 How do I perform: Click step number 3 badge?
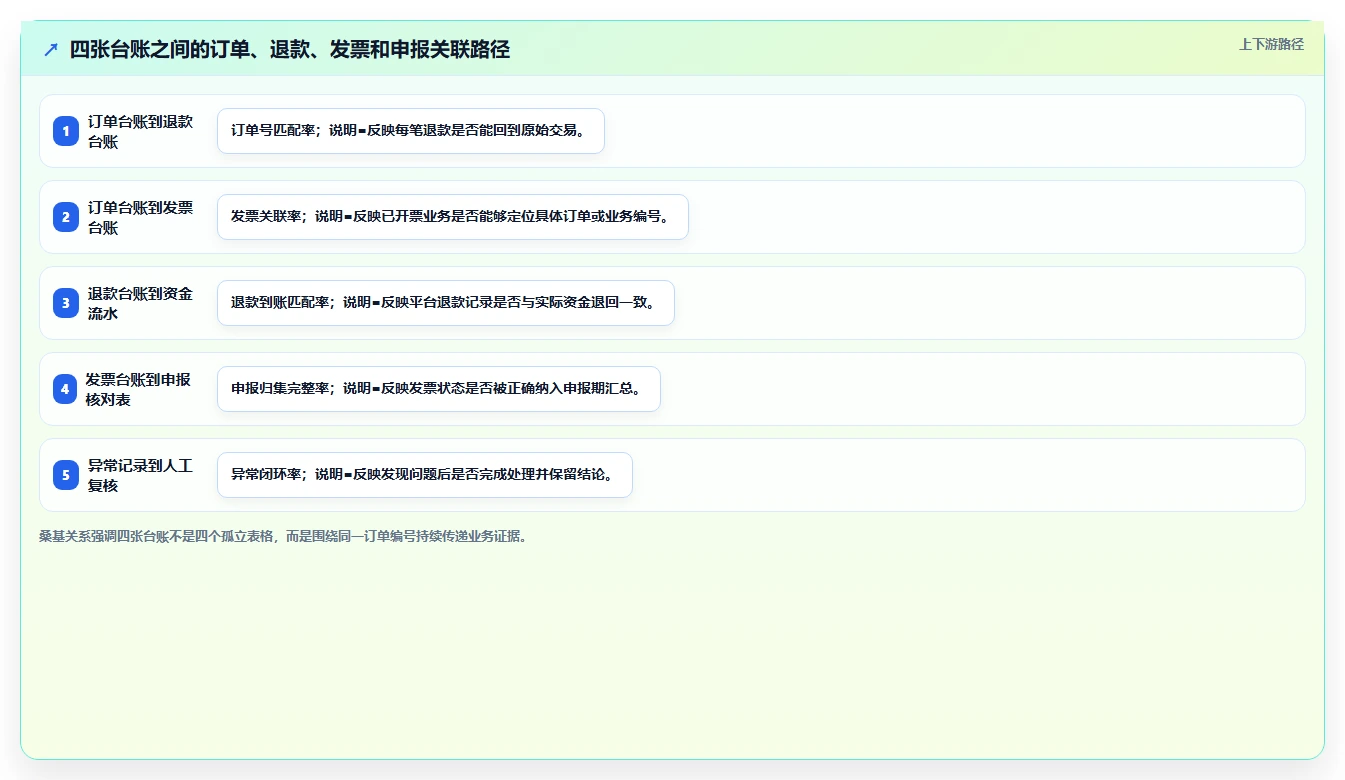click(x=66, y=303)
